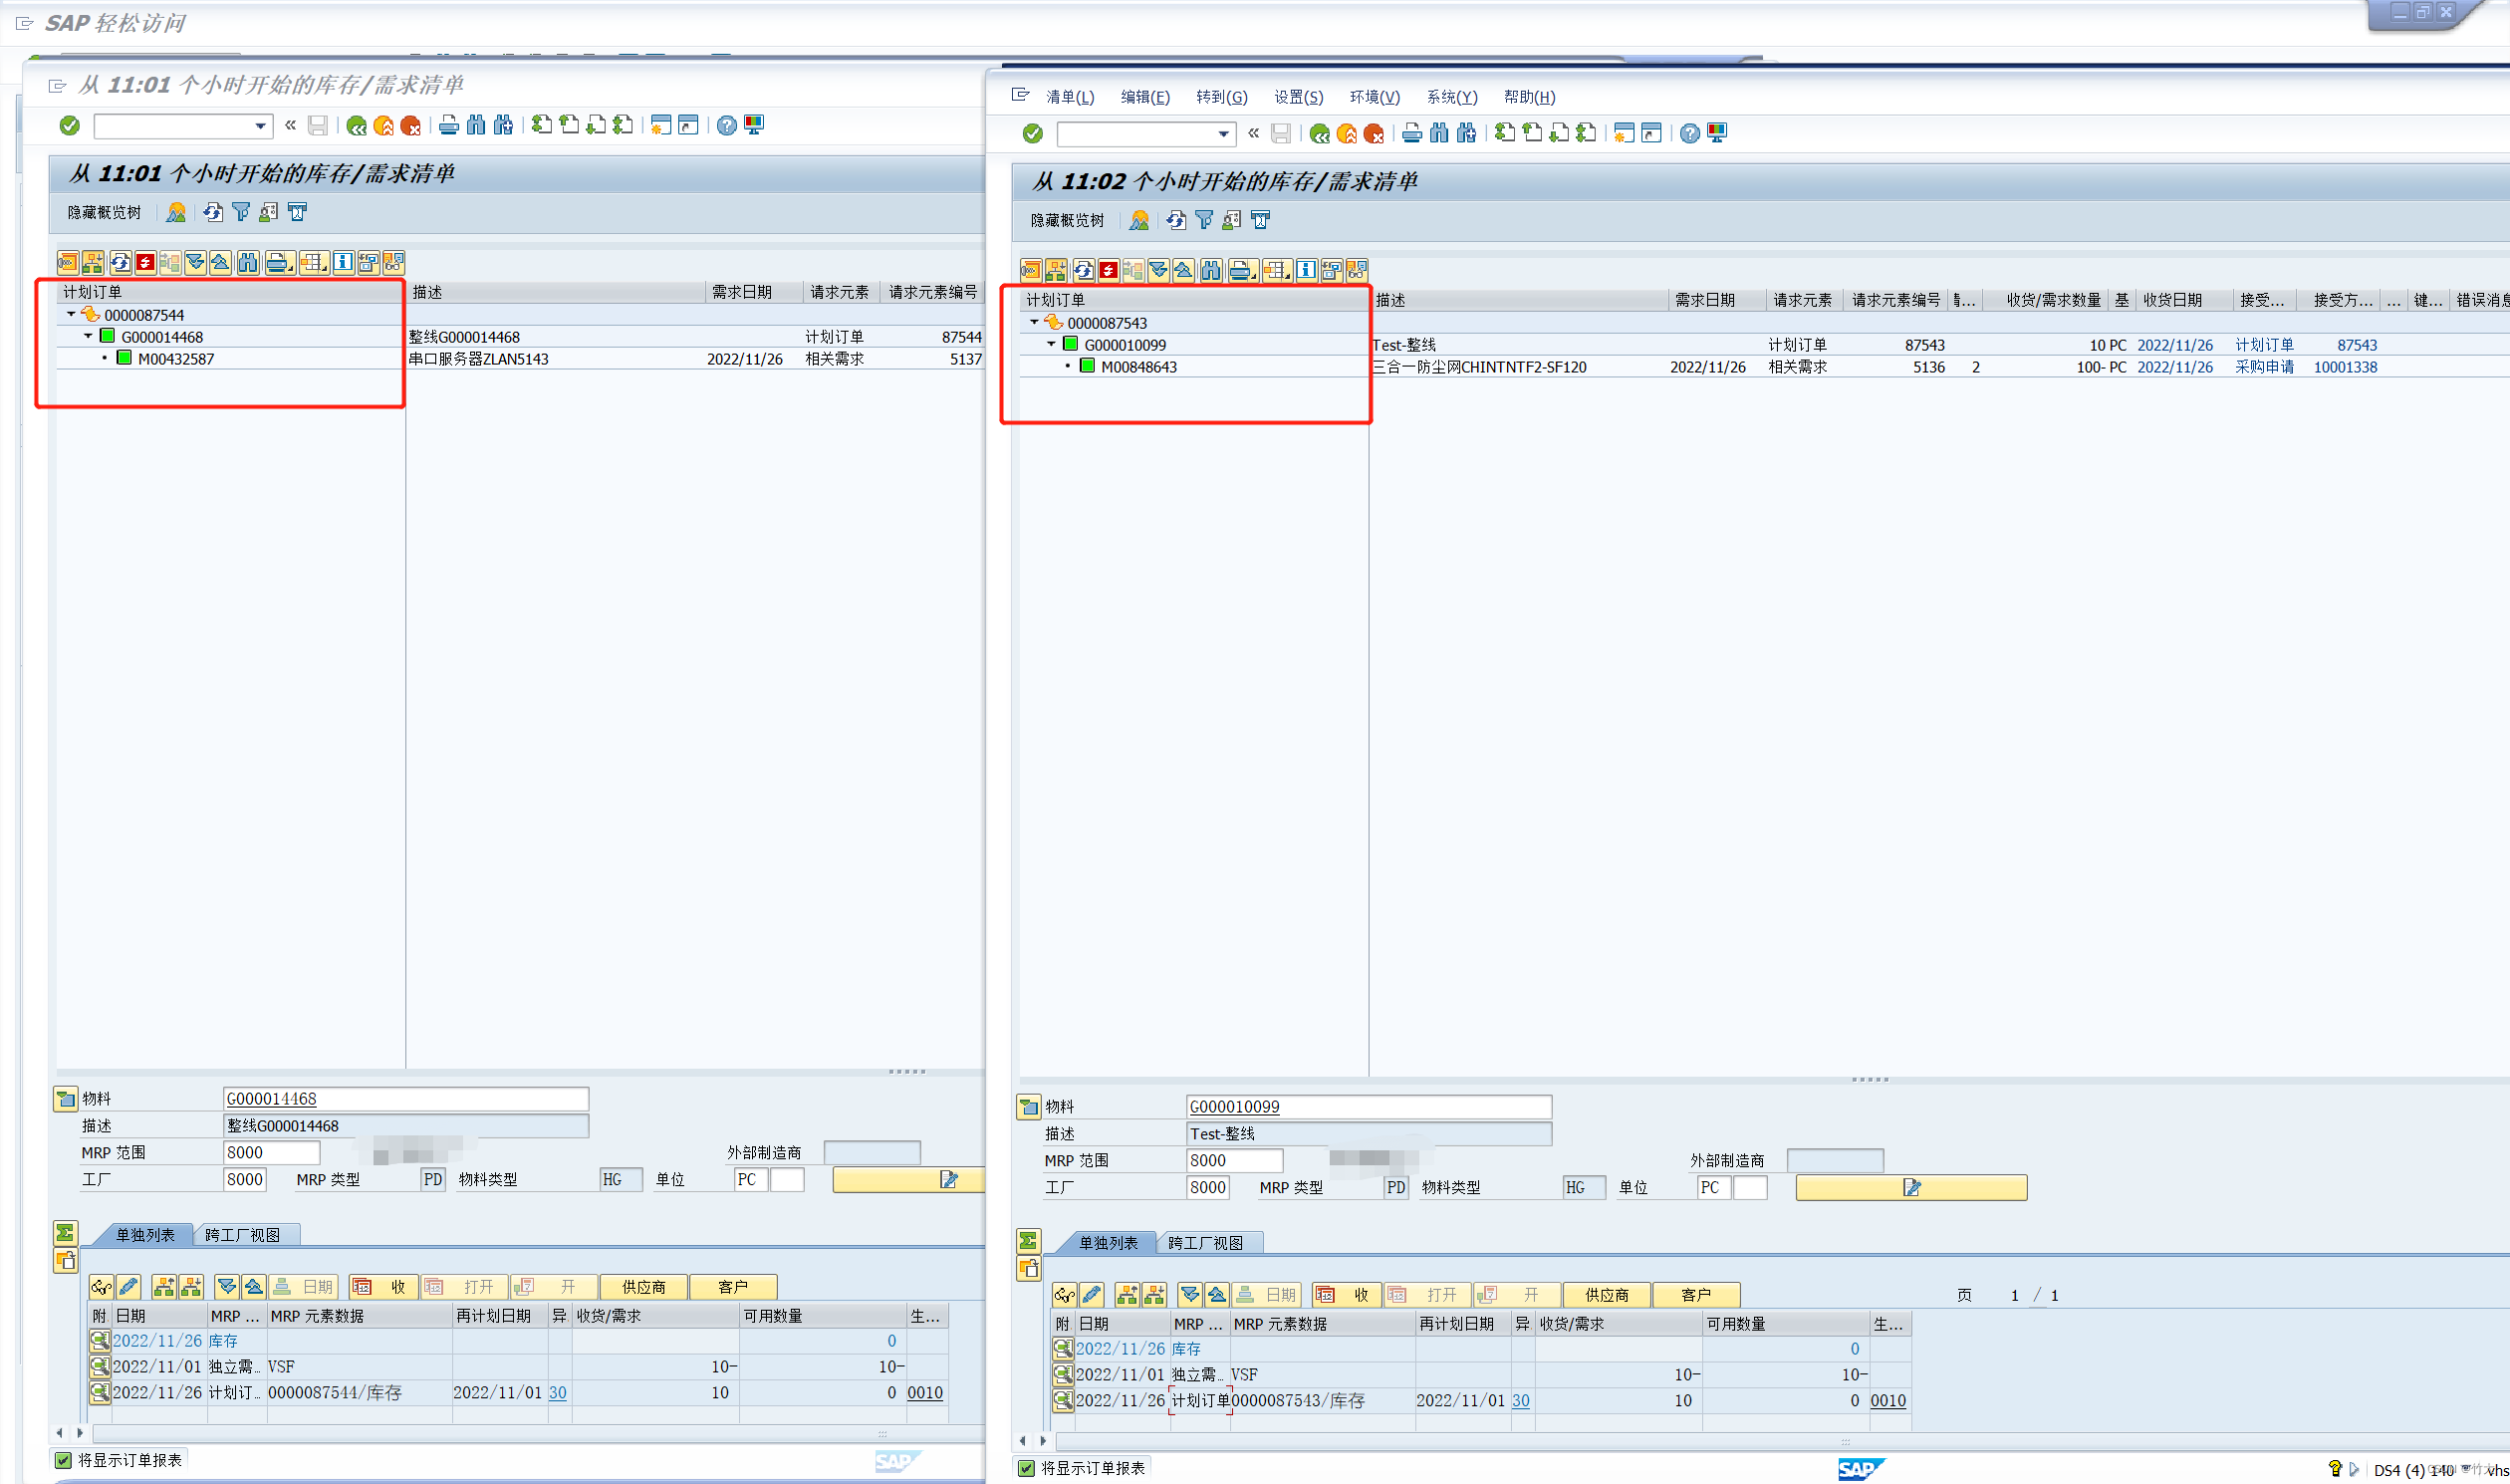
Task: Click Print icon in 11:02 window toolbar
Action: pyautogui.click(x=1411, y=133)
